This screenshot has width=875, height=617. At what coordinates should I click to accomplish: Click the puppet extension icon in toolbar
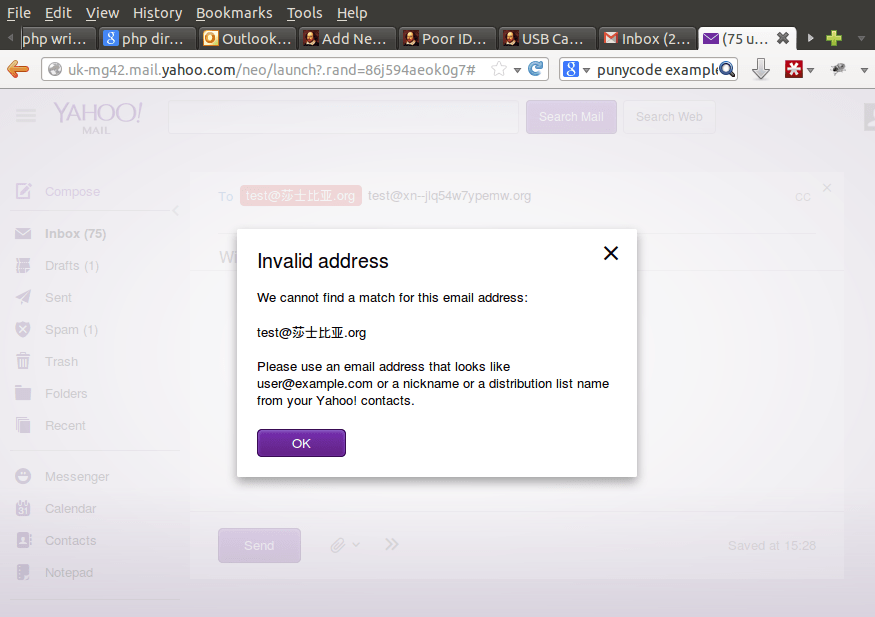point(838,69)
